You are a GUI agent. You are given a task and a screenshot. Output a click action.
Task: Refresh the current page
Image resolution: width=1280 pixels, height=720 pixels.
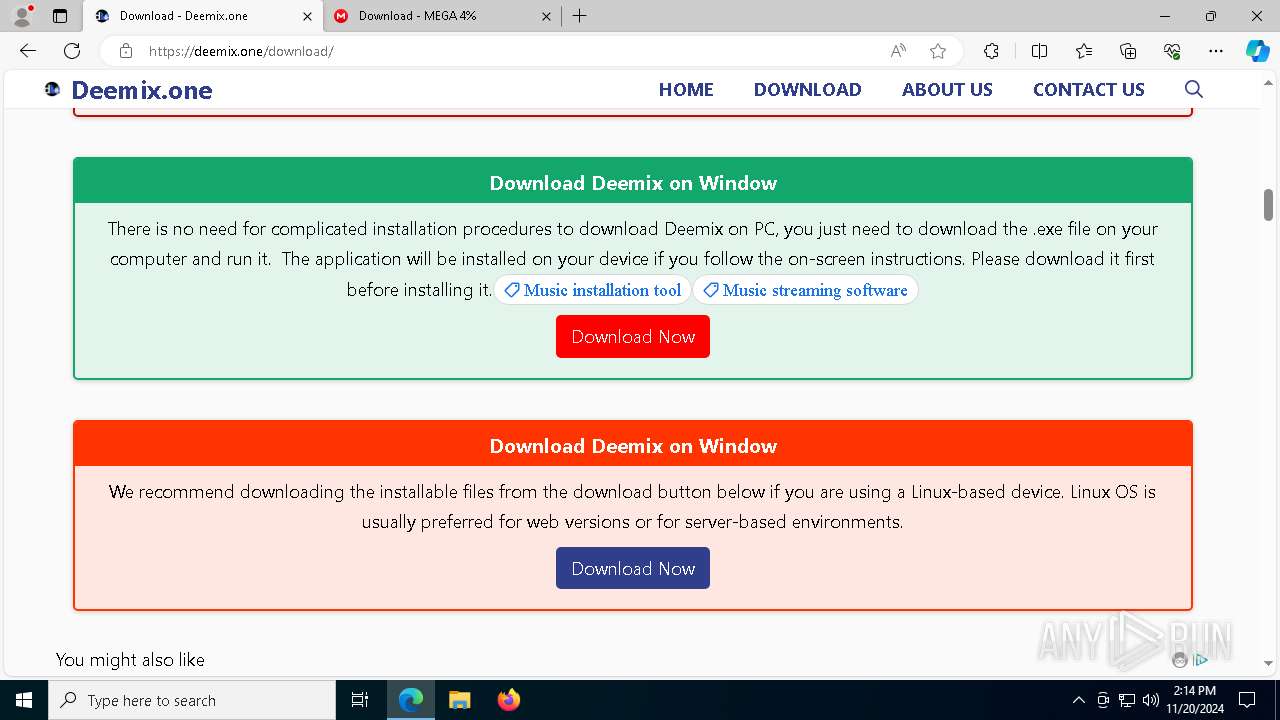72,51
